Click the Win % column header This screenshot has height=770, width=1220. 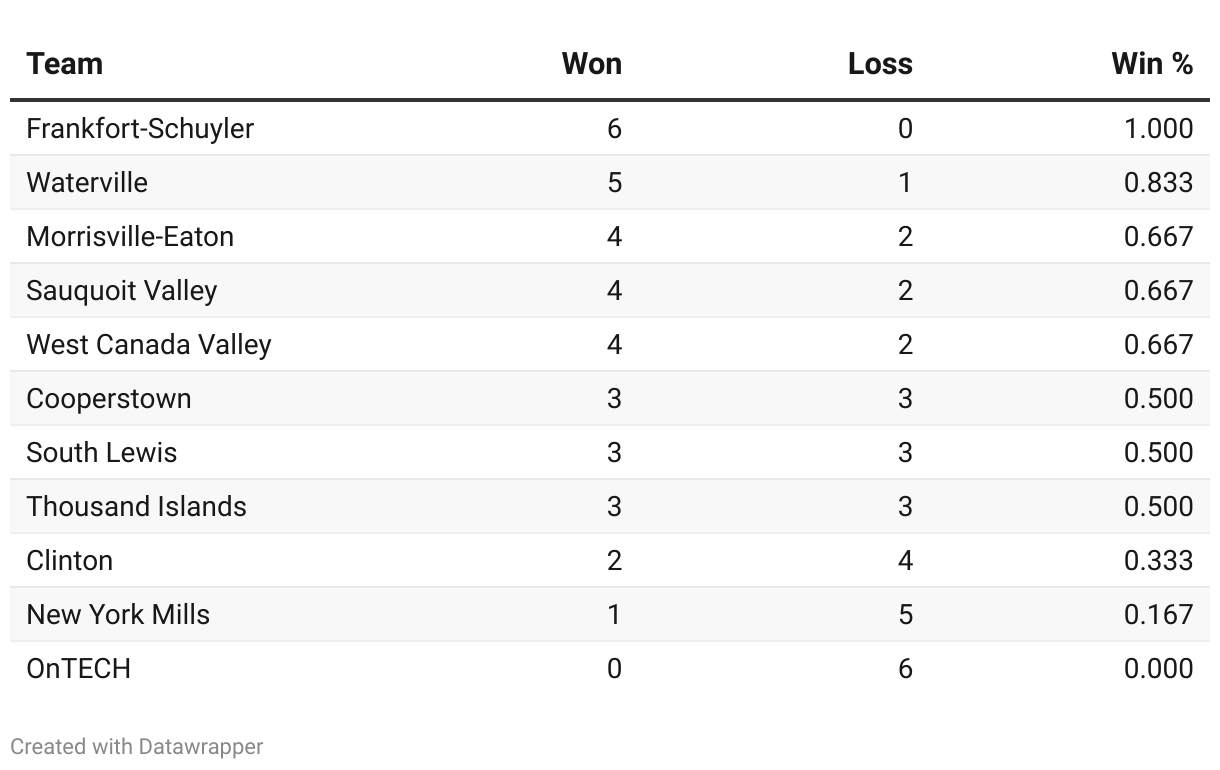pyautogui.click(x=1152, y=64)
